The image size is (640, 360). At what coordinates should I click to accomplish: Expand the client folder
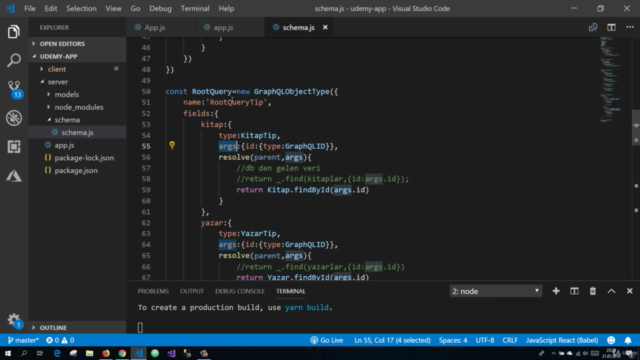point(77,69)
